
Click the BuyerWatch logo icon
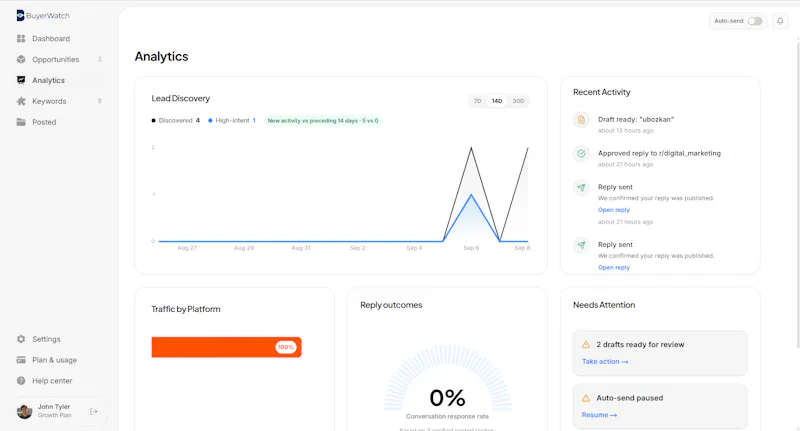20,16
